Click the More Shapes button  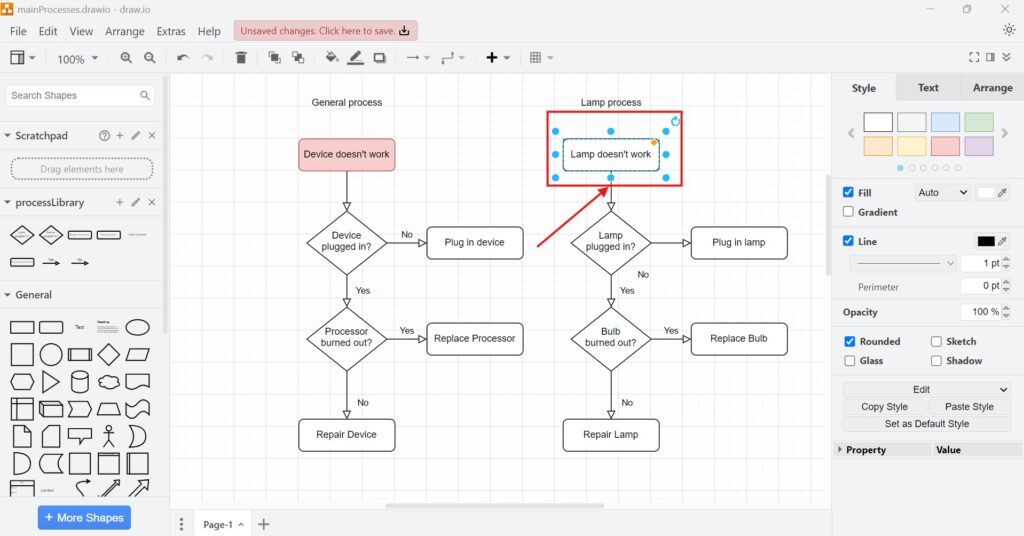click(x=84, y=518)
